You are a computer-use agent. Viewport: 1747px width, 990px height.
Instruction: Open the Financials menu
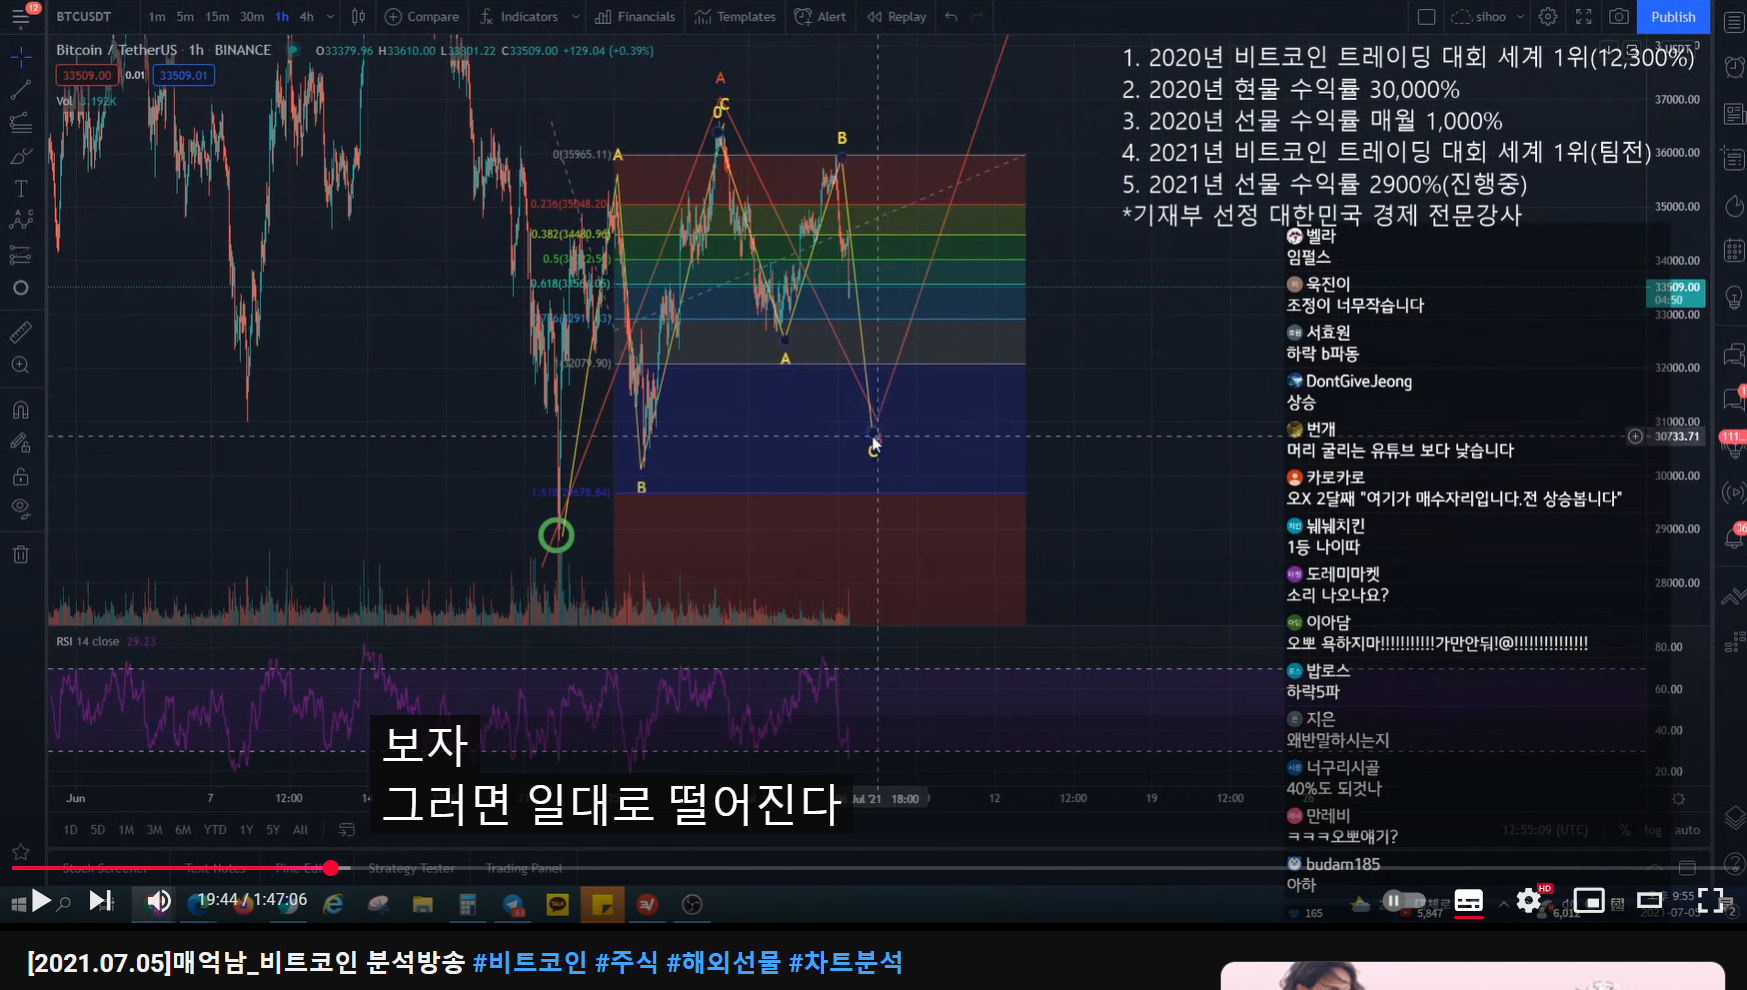point(635,16)
